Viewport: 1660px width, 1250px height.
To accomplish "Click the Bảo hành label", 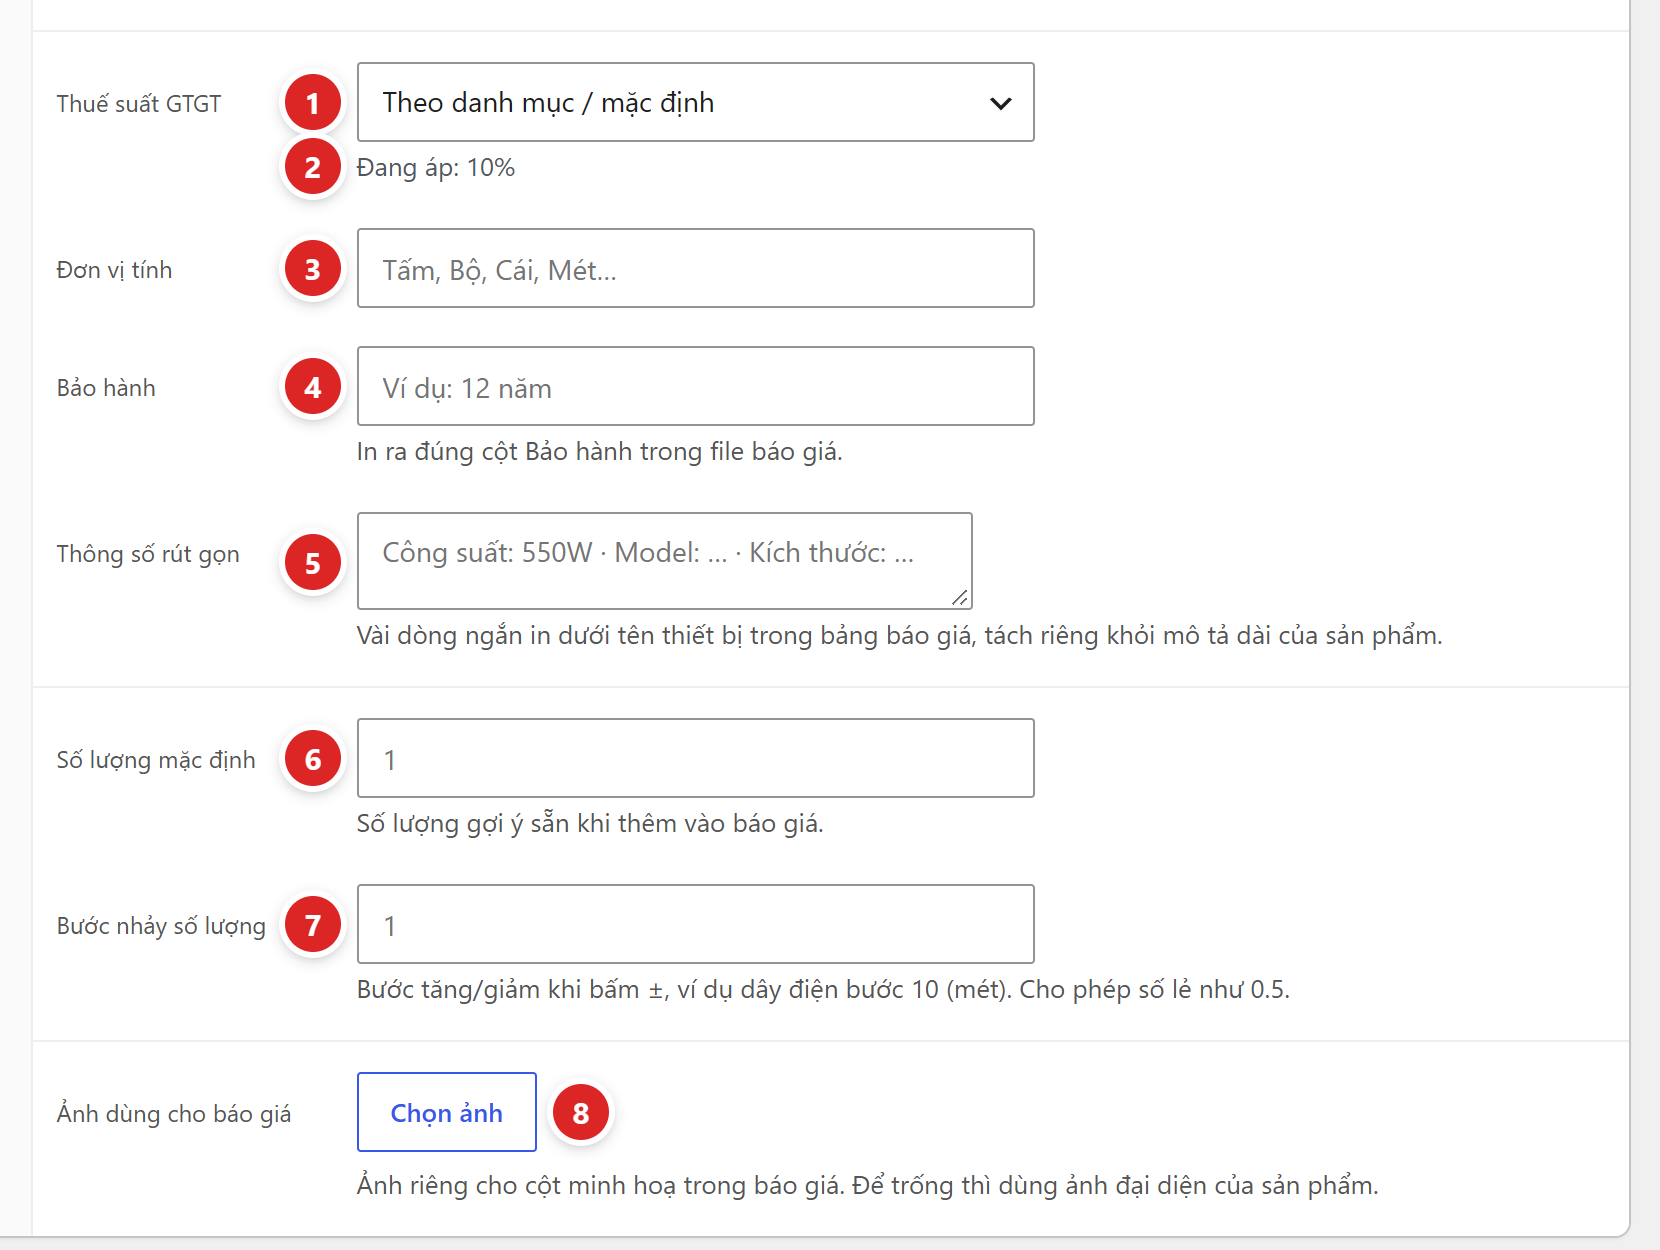I will pos(106,388).
